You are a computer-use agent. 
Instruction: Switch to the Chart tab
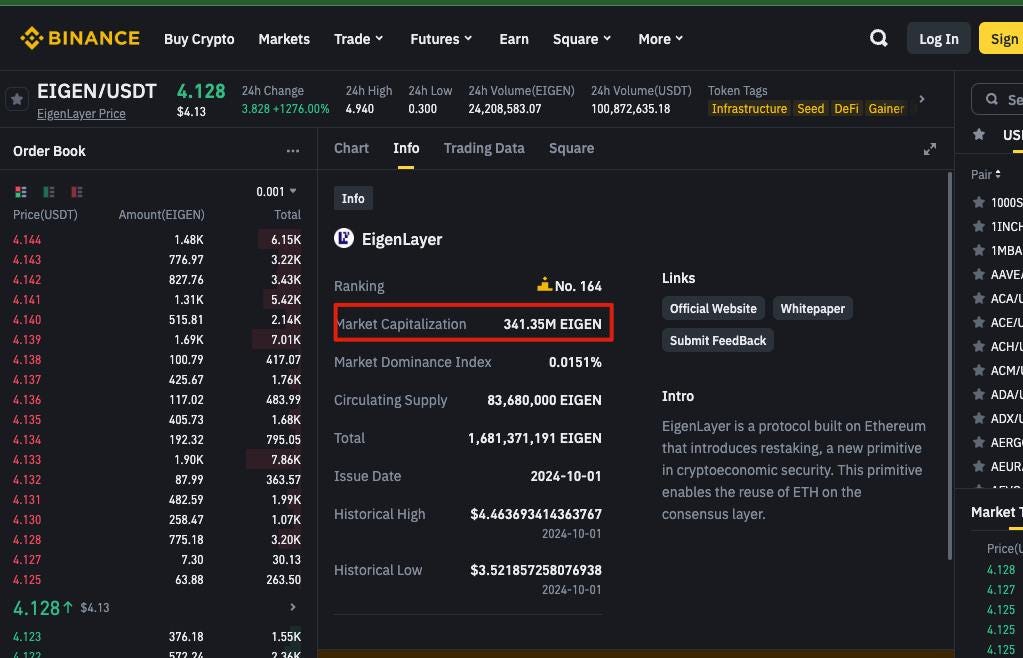point(351,149)
